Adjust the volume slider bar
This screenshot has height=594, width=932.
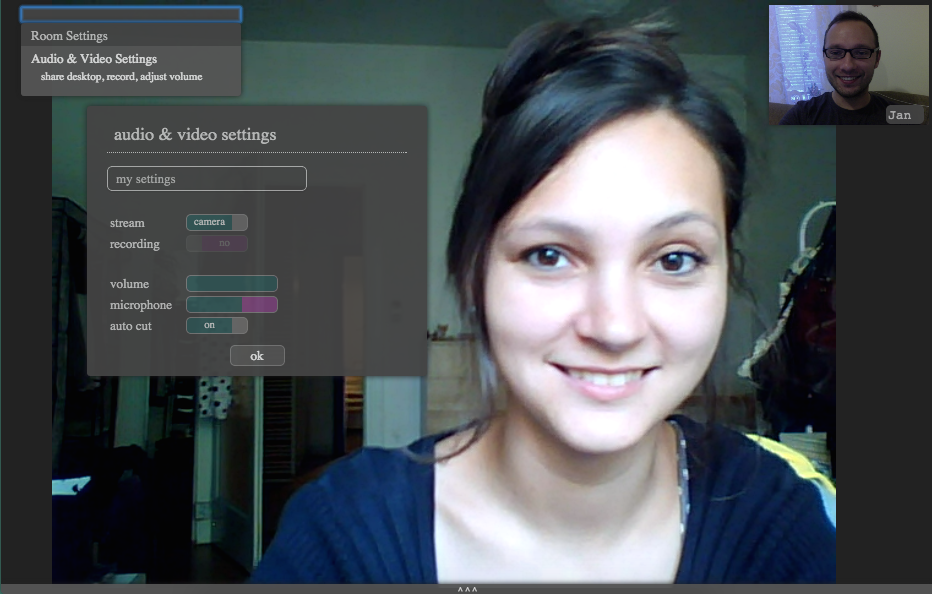point(232,284)
